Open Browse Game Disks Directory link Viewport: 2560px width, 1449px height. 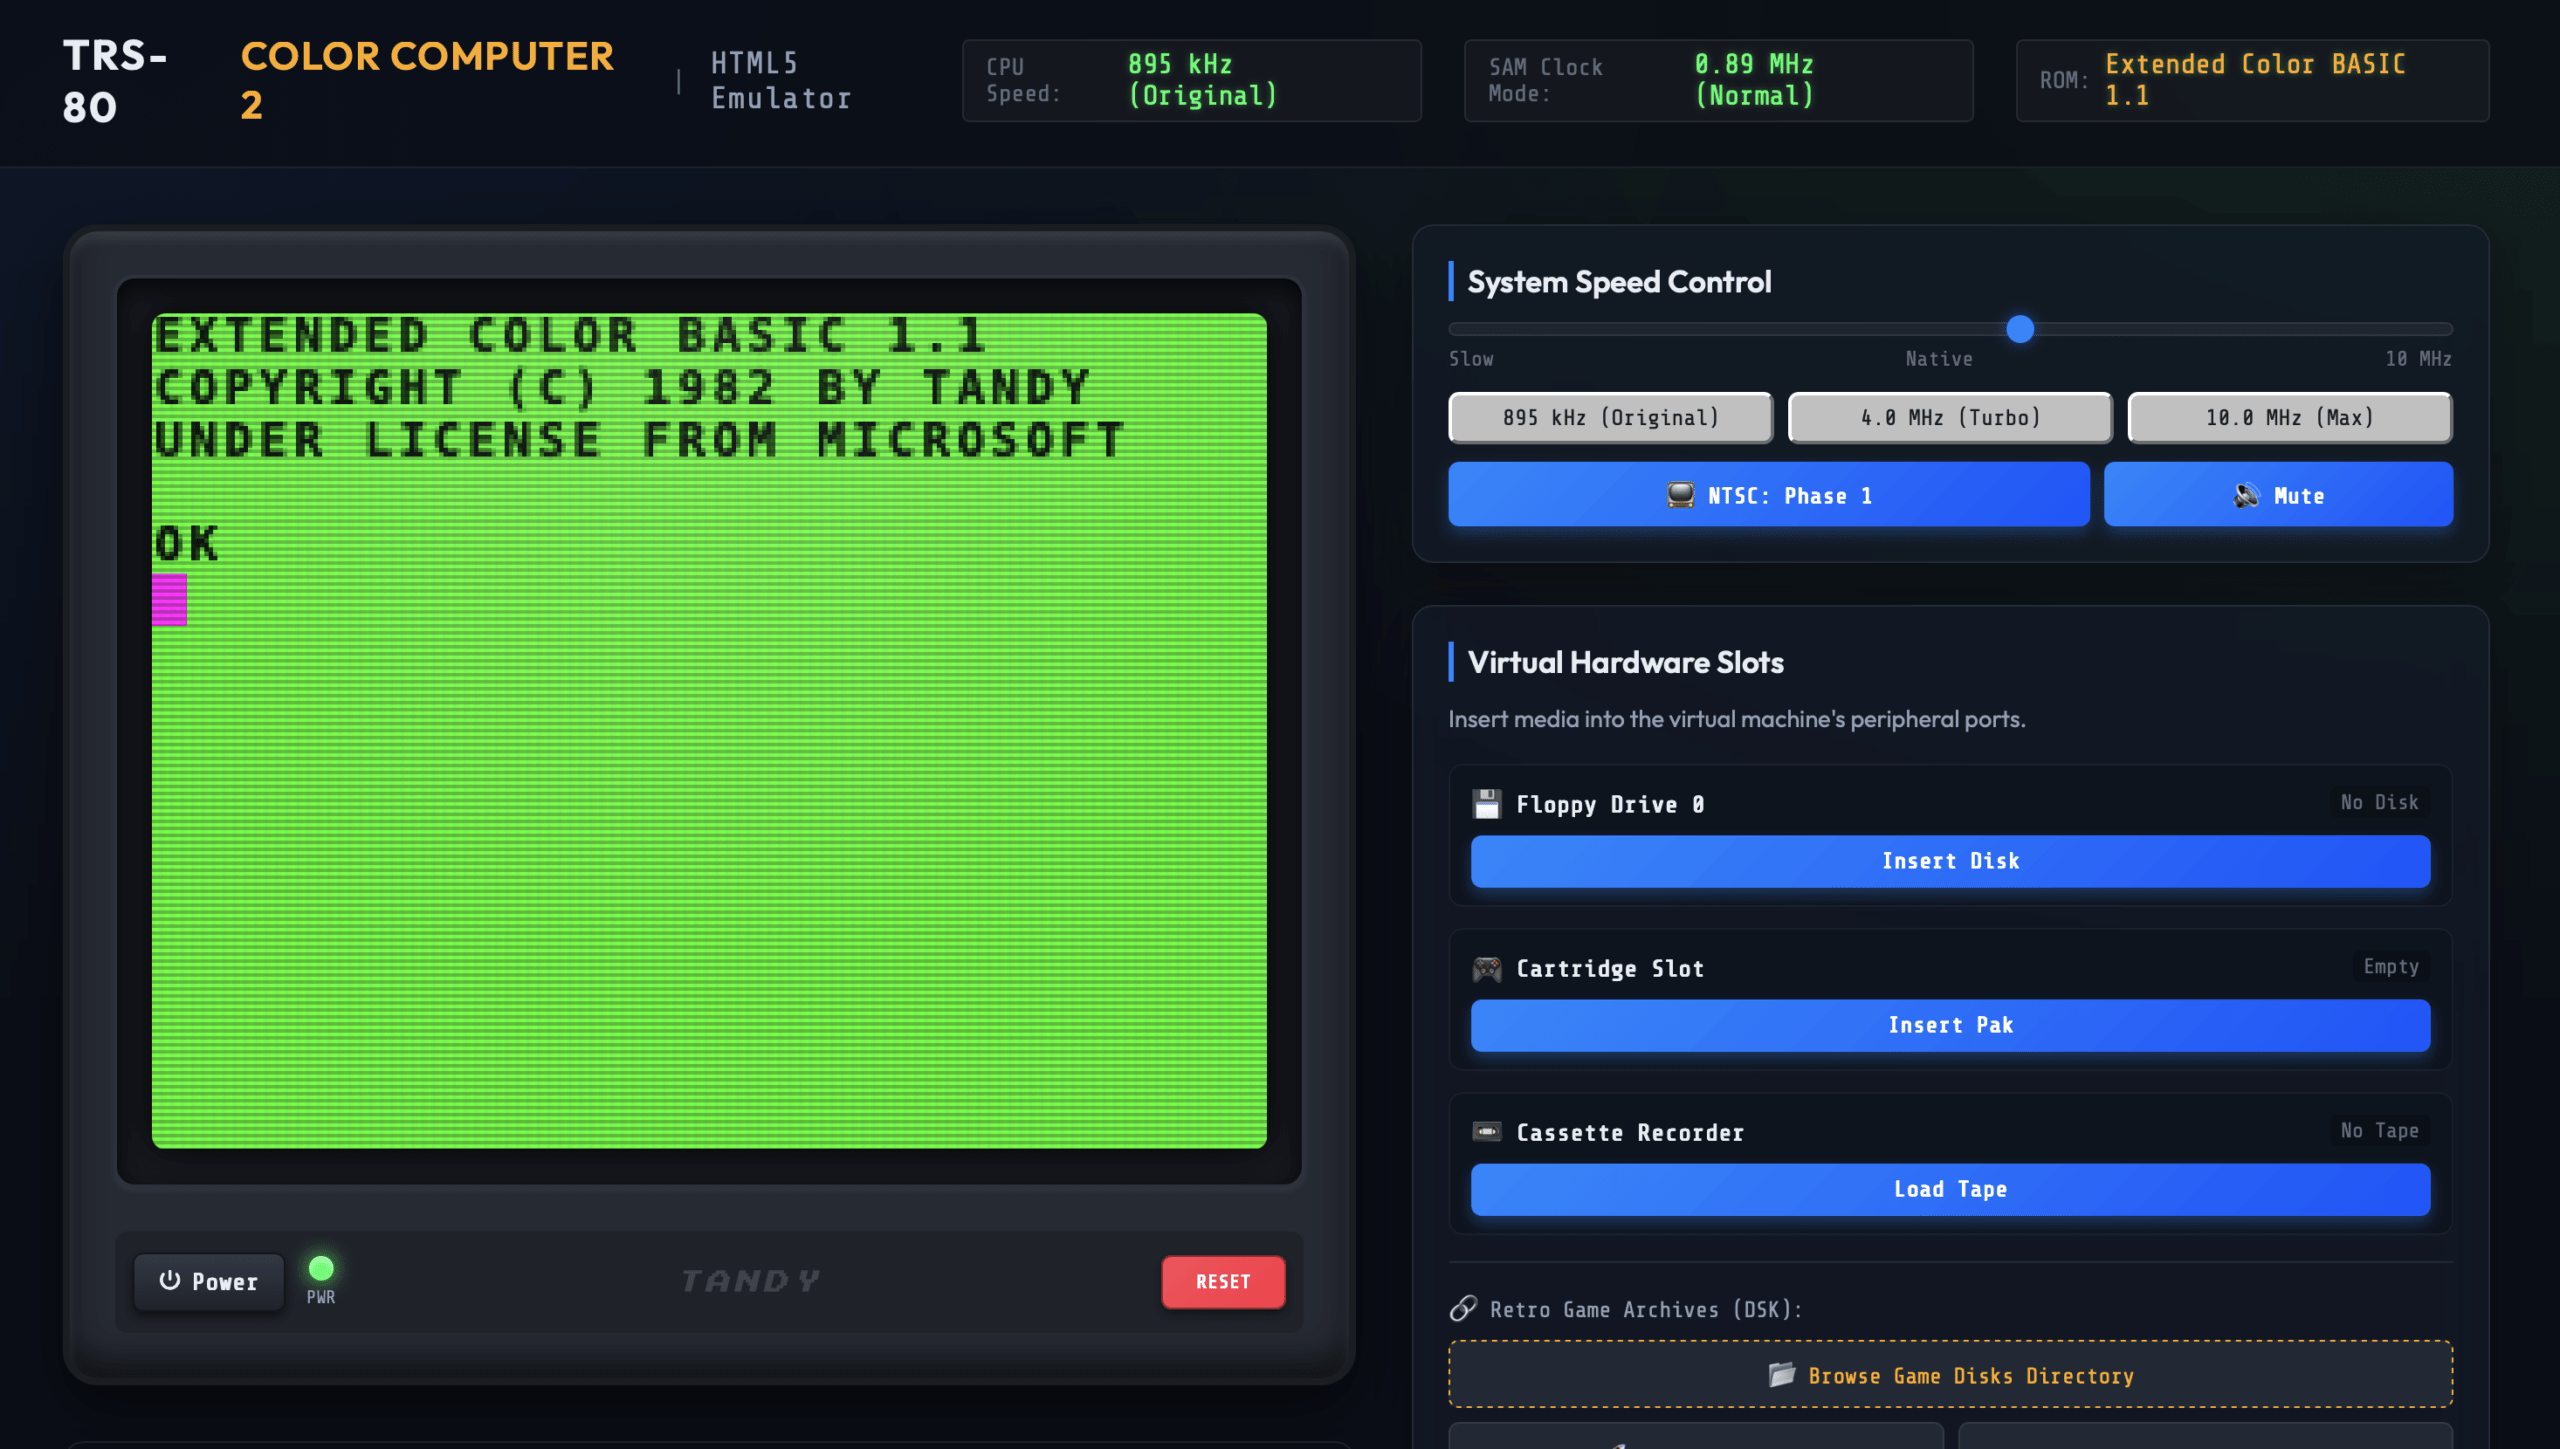pos(1950,1375)
